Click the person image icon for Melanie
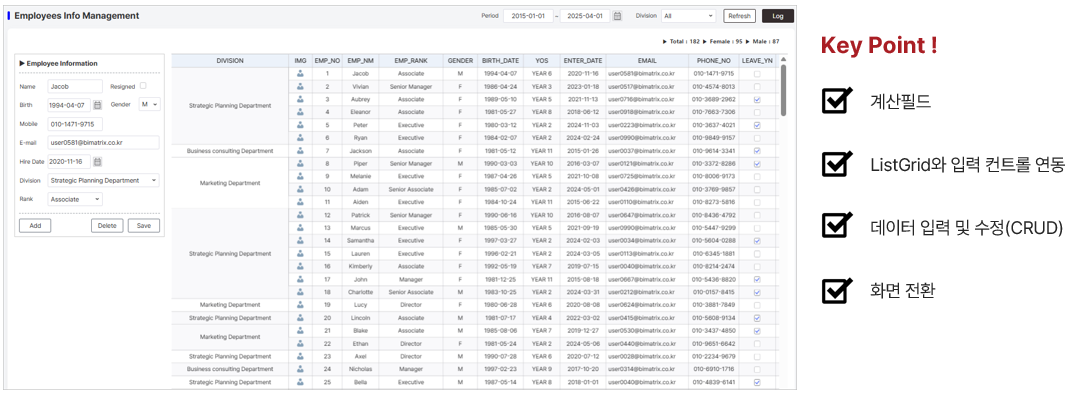1073x394 pixels. click(x=300, y=176)
